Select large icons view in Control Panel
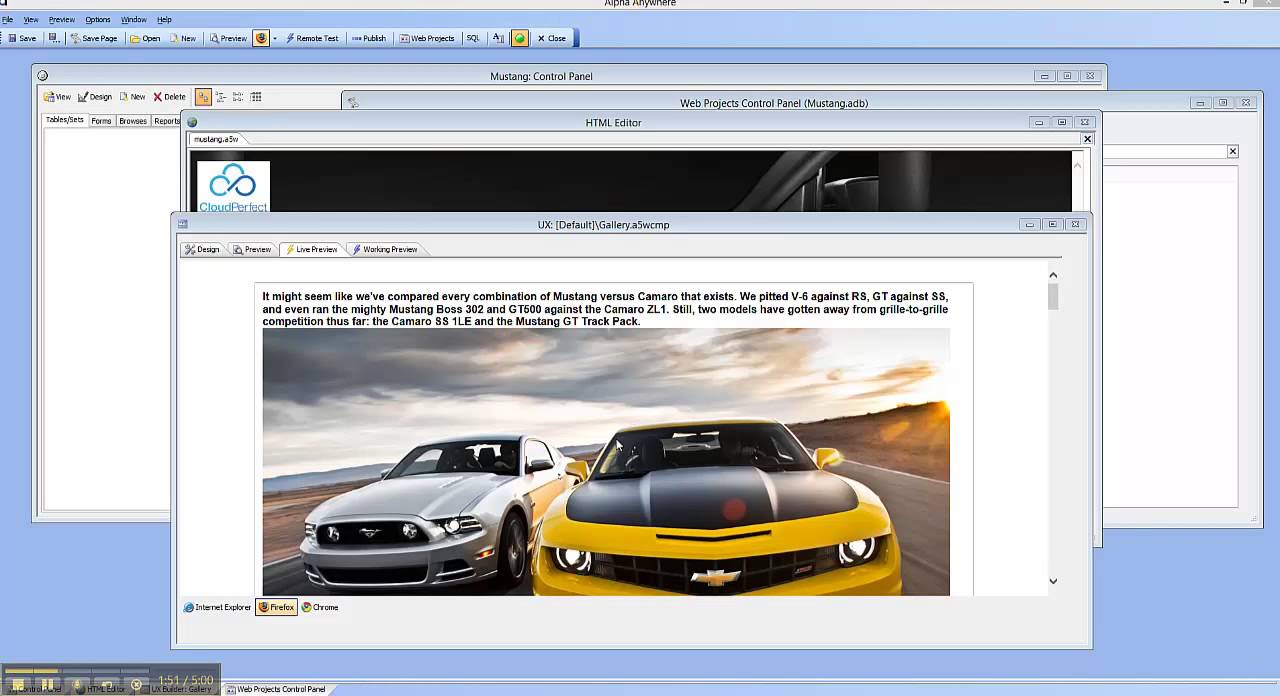The image size is (1280, 696). coord(203,97)
